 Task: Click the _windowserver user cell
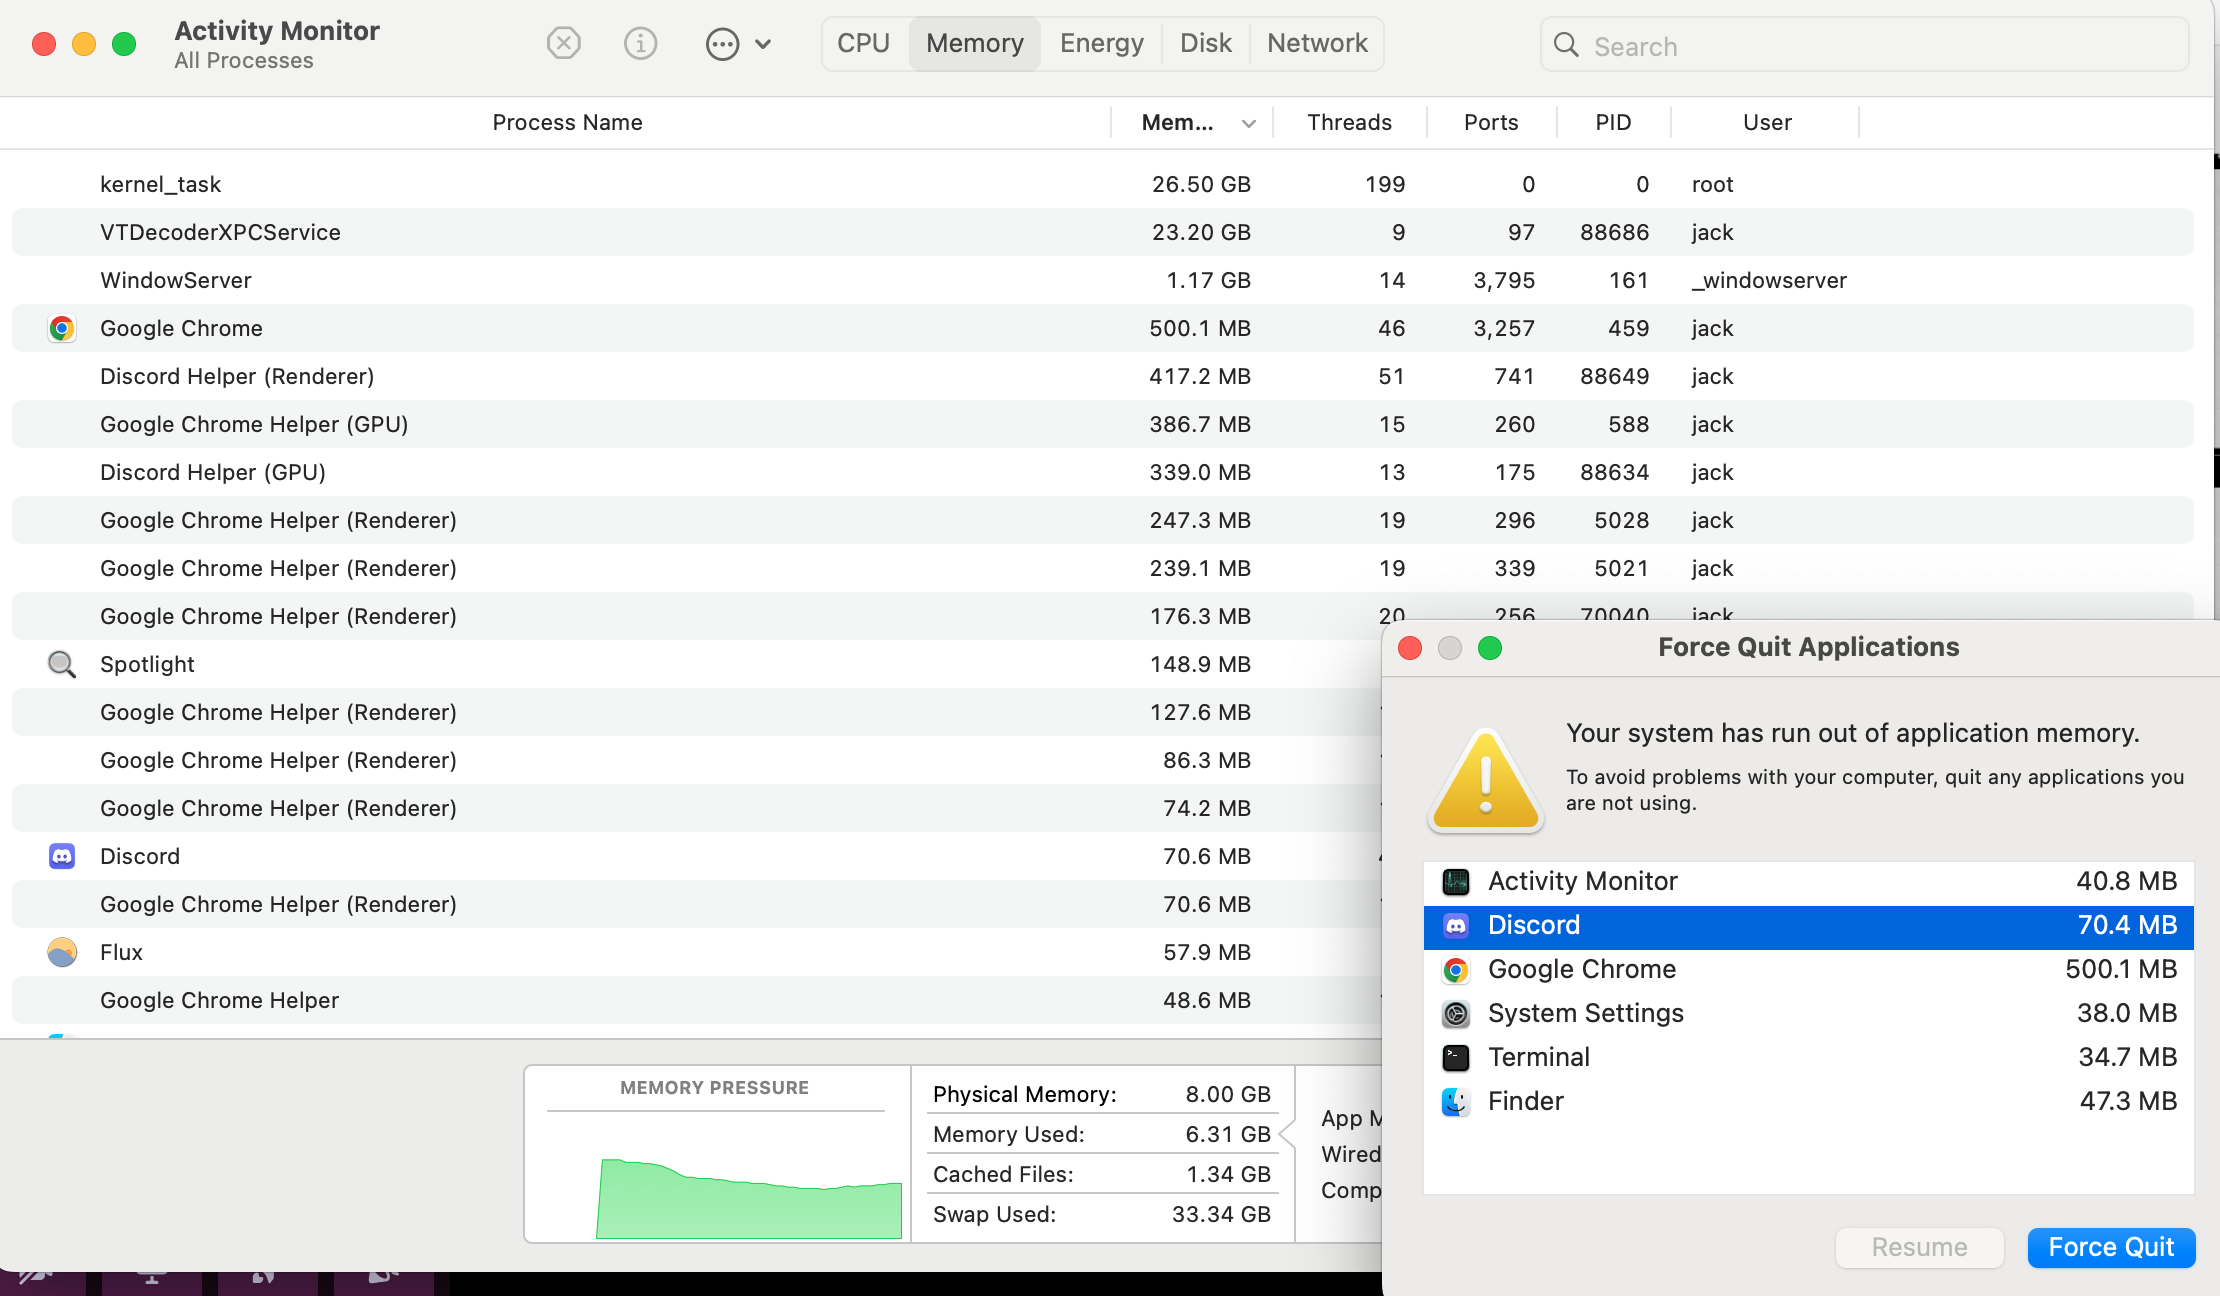1769,280
